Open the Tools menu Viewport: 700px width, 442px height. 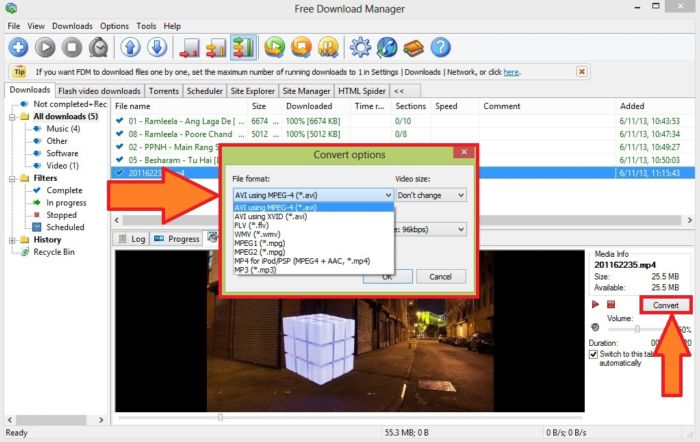click(146, 26)
